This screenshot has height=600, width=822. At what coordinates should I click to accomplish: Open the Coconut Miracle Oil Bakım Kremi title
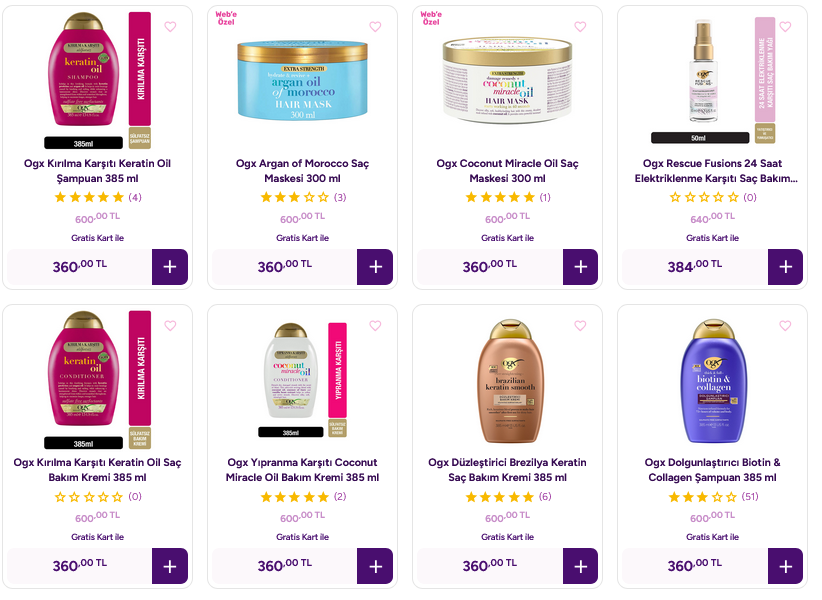(x=302, y=470)
